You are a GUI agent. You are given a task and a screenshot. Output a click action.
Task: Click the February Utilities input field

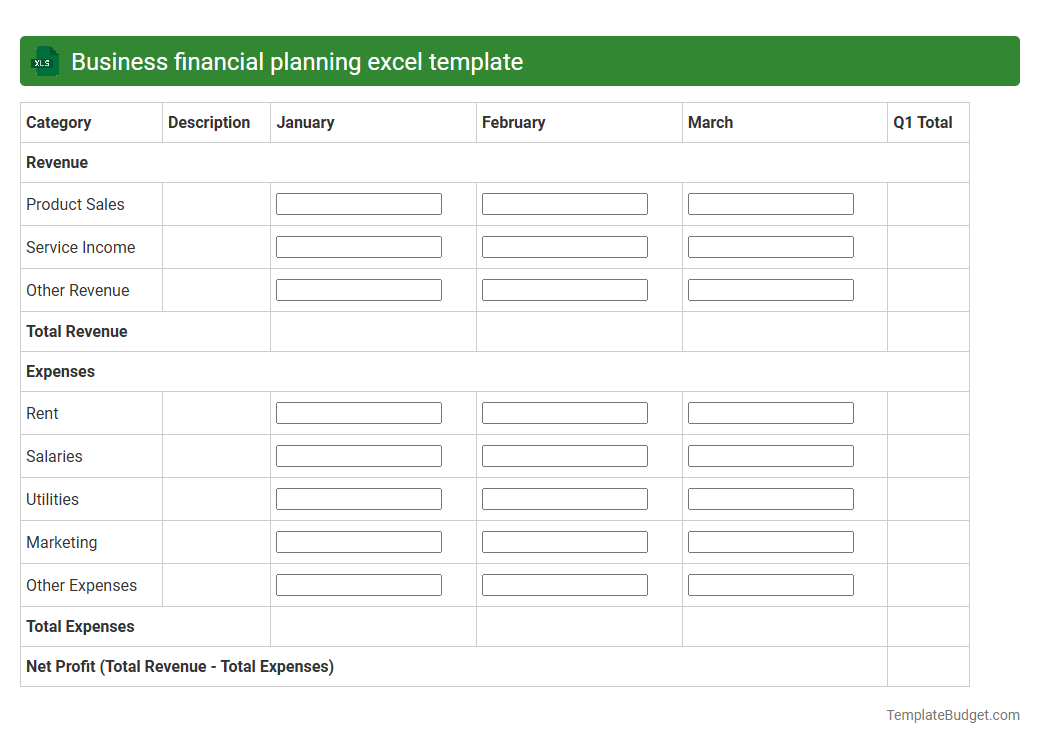click(564, 498)
